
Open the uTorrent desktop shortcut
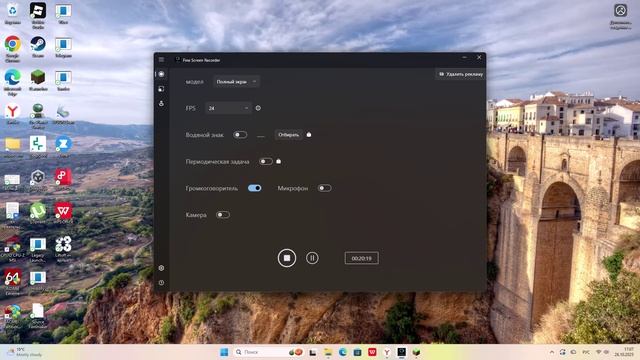[x=38, y=213]
